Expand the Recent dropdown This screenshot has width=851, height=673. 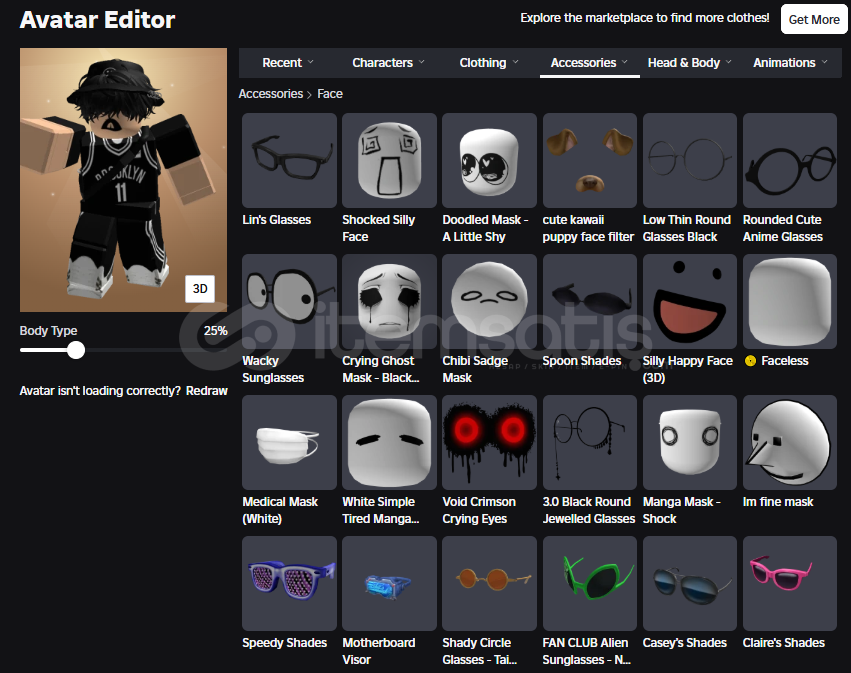click(x=288, y=63)
